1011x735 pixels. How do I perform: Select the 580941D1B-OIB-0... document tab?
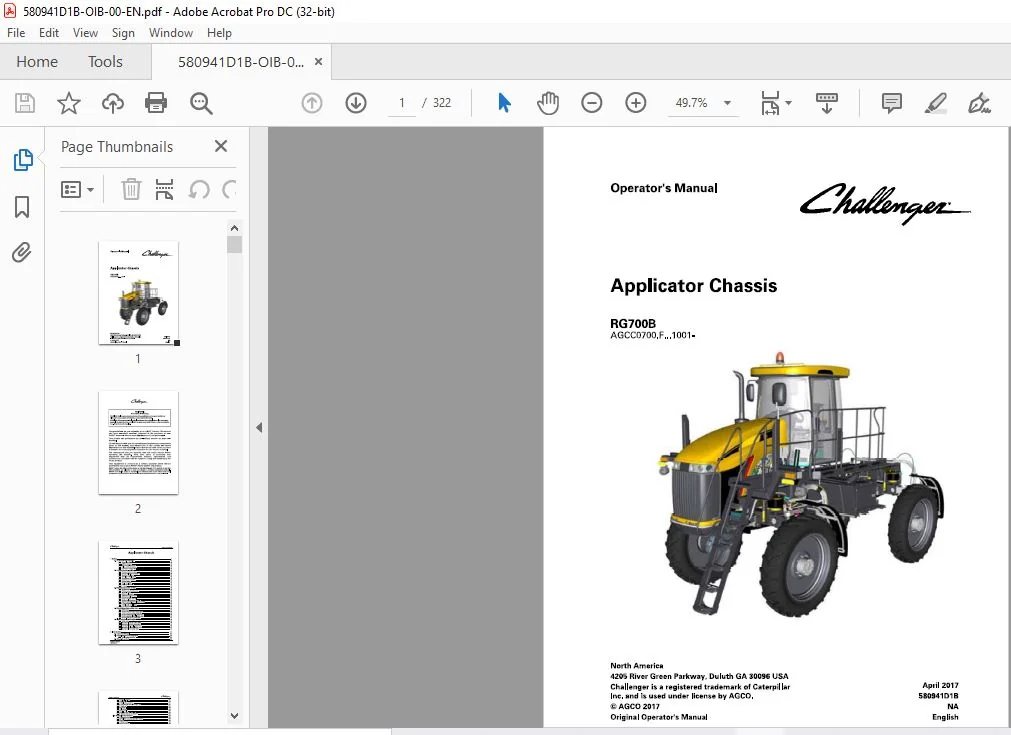[x=241, y=62]
